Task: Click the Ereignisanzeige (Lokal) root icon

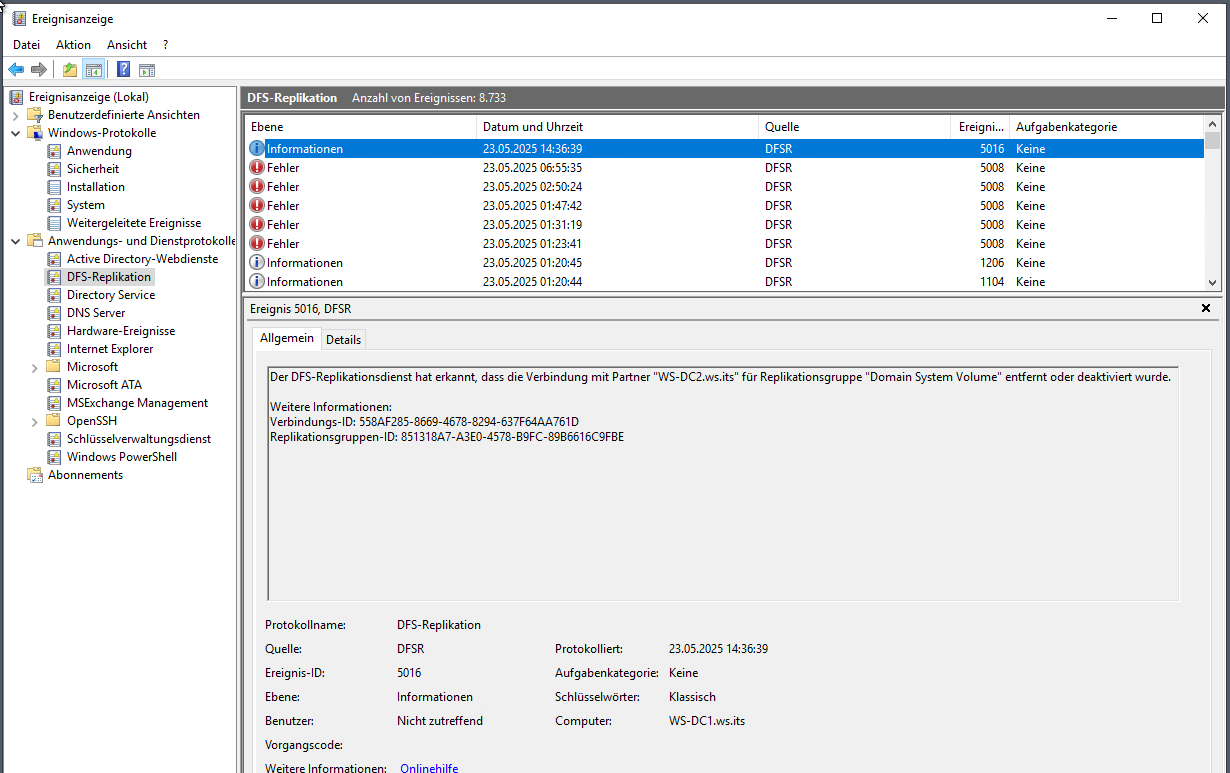Action: pyautogui.click(x=16, y=97)
